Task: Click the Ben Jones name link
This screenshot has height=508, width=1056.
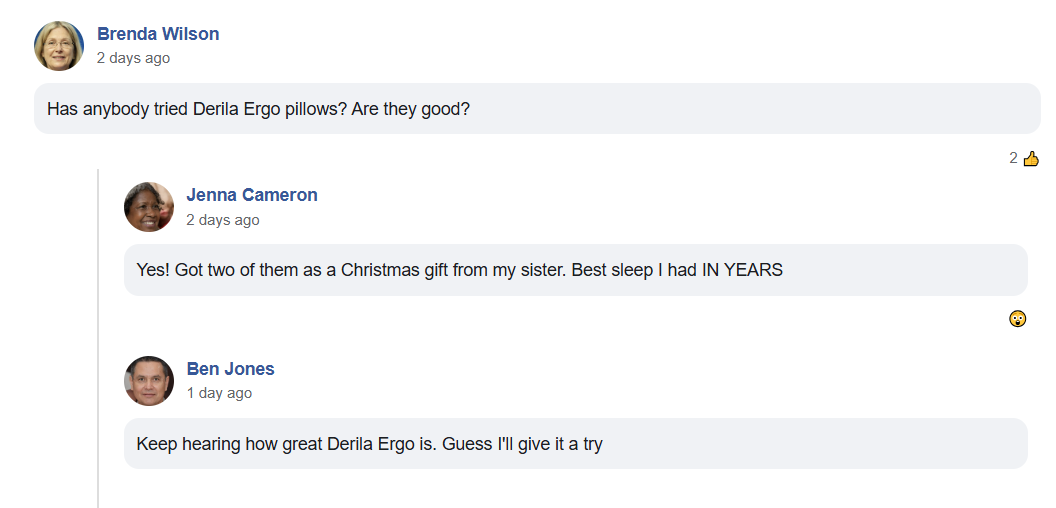Action: 230,369
